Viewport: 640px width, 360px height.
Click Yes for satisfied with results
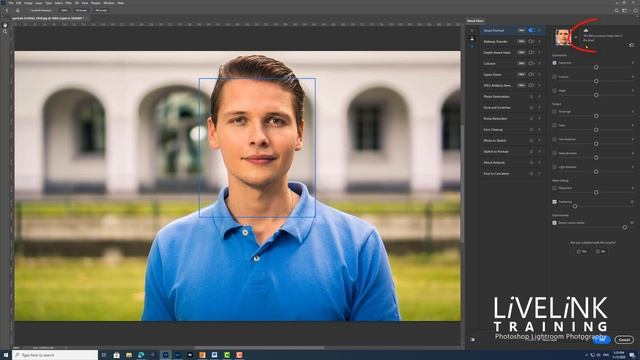(582, 252)
